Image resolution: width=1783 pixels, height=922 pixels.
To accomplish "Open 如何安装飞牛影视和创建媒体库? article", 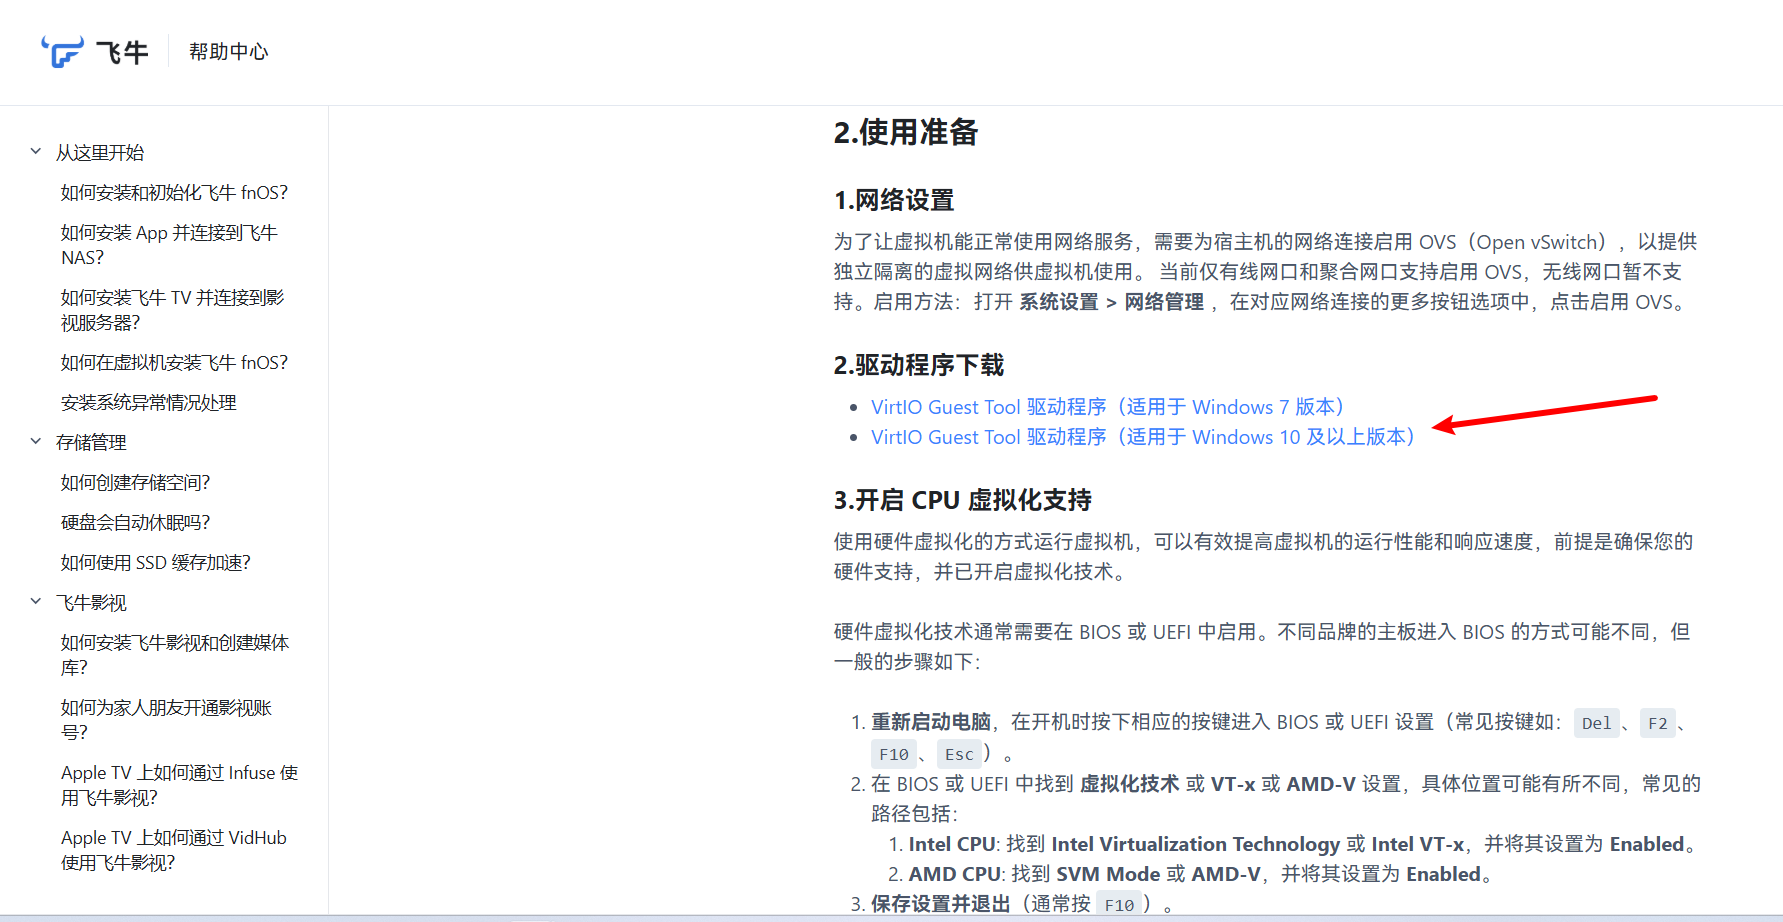I will tap(175, 655).
